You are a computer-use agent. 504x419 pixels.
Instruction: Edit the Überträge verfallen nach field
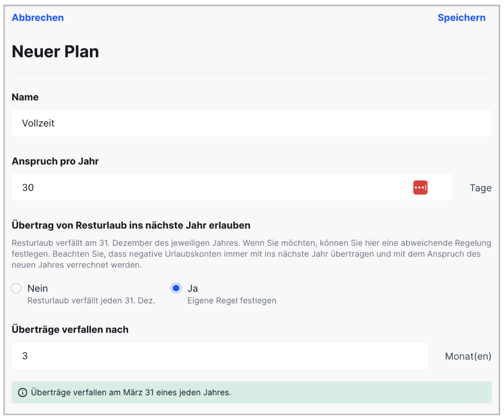point(220,356)
